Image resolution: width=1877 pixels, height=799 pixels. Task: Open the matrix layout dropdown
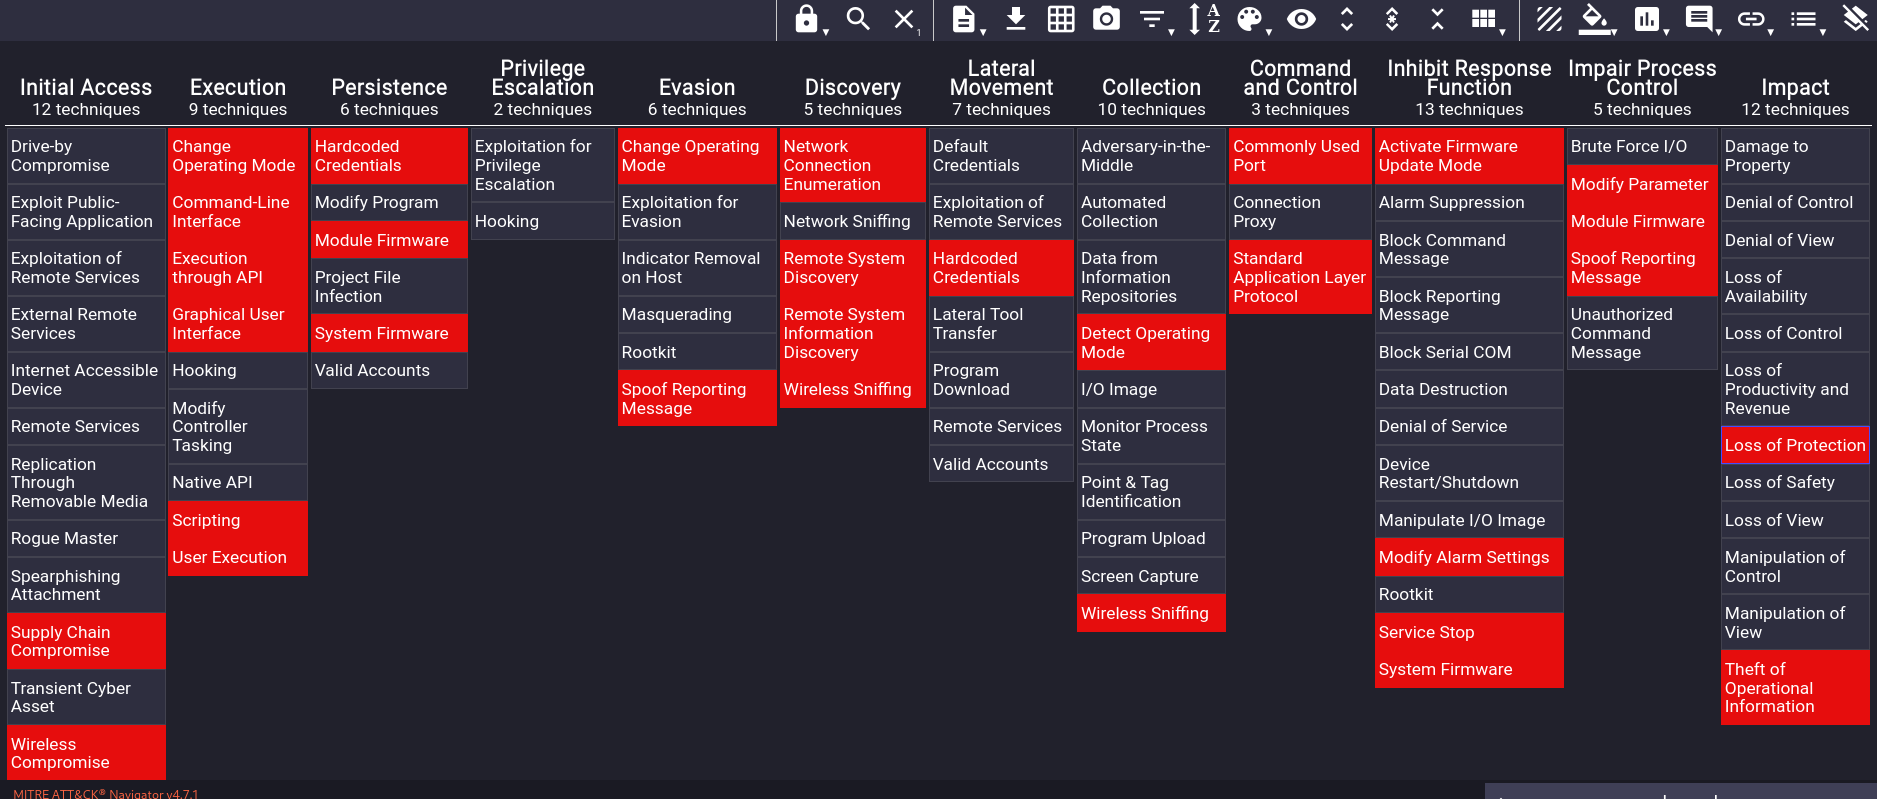click(1484, 19)
